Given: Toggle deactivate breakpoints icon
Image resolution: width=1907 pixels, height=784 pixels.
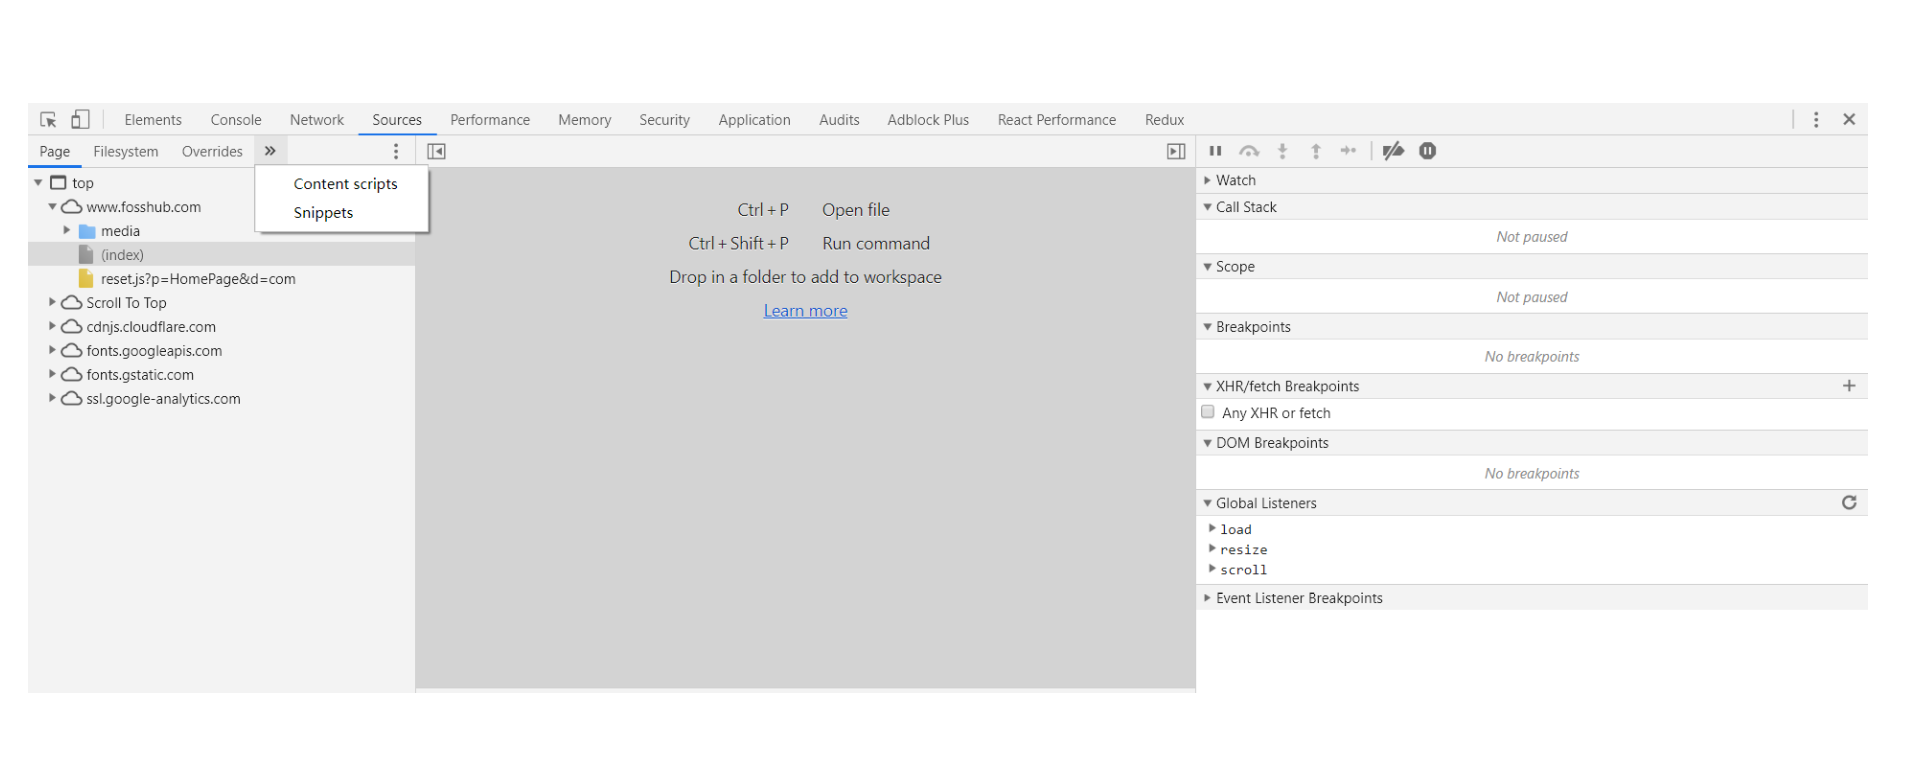Looking at the screenshot, I should 1393,151.
